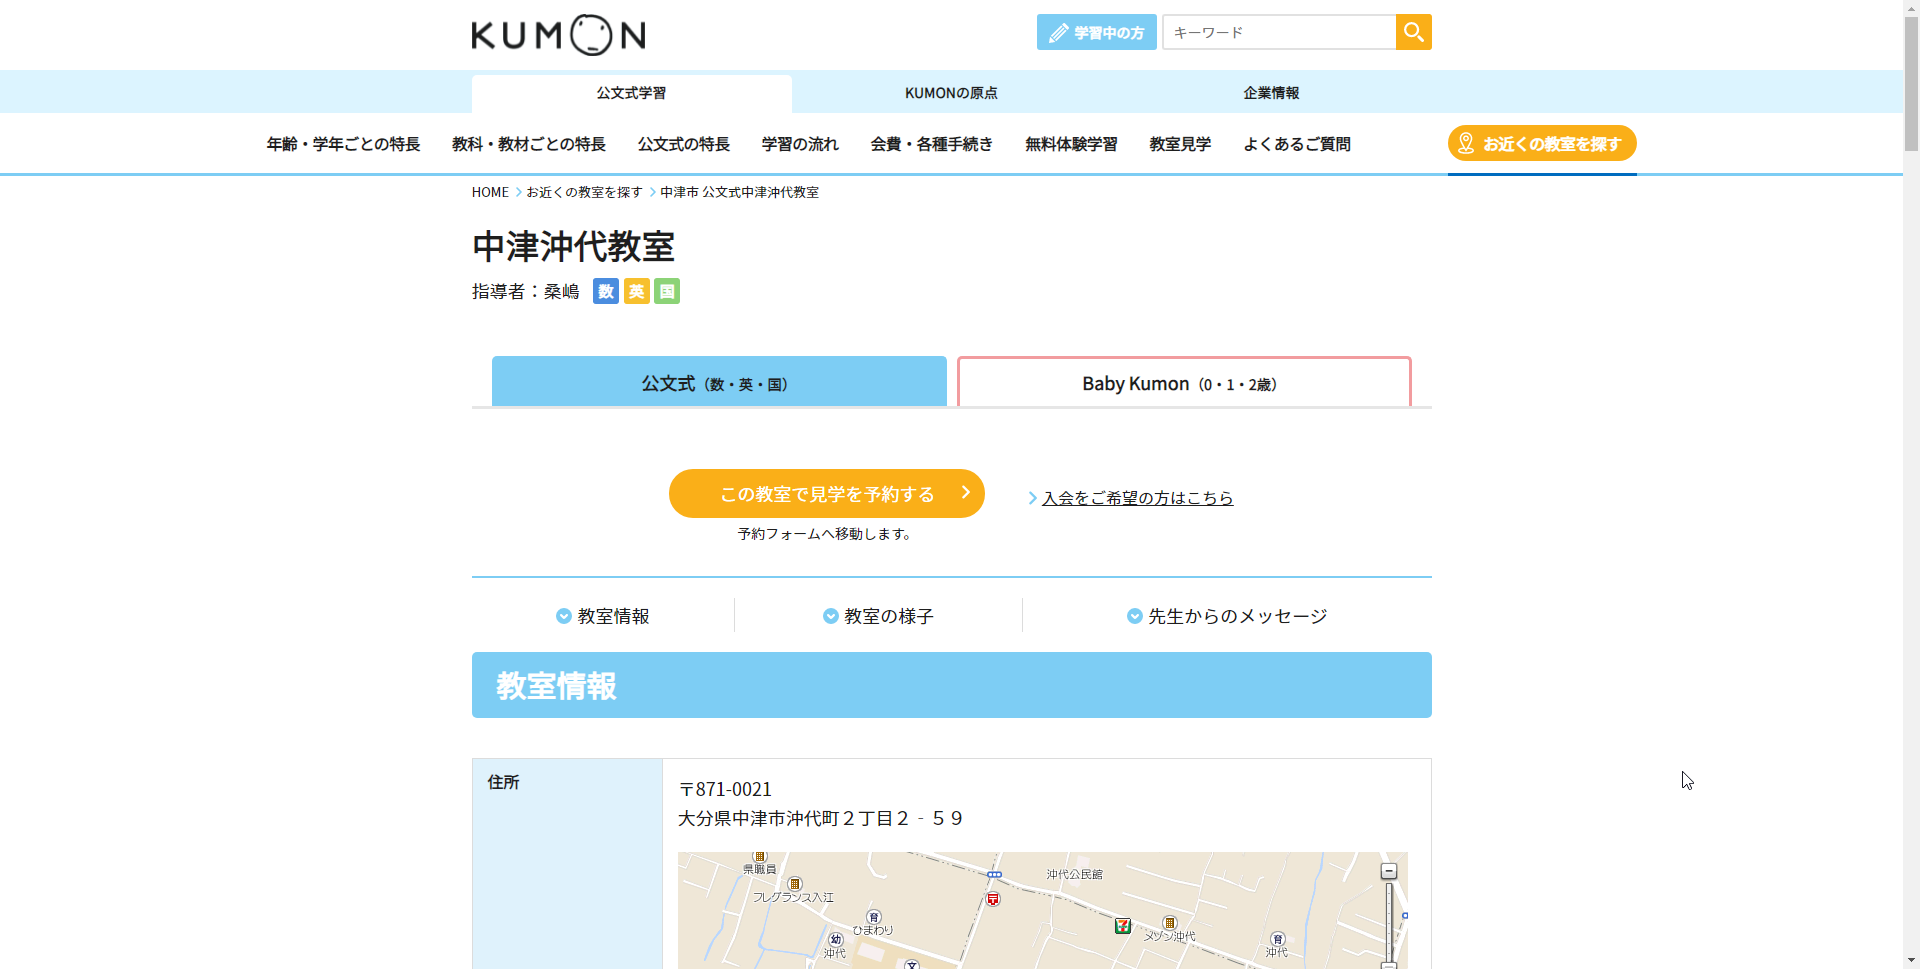Image resolution: width=1920 pixels, height=969 pixels.
Task: Jump to 先生からのメッセージ section anchor
Action: tap(1227, 616)
